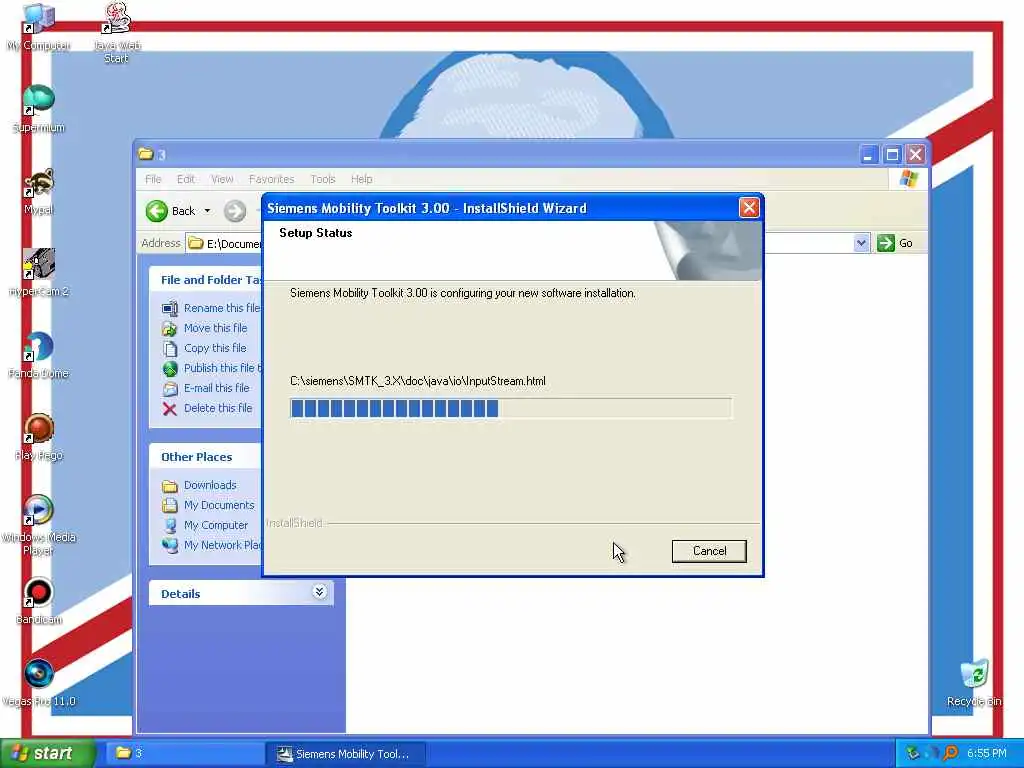Open the Edit menu in Explorer

pyautogui.click(x=185, y=179)
